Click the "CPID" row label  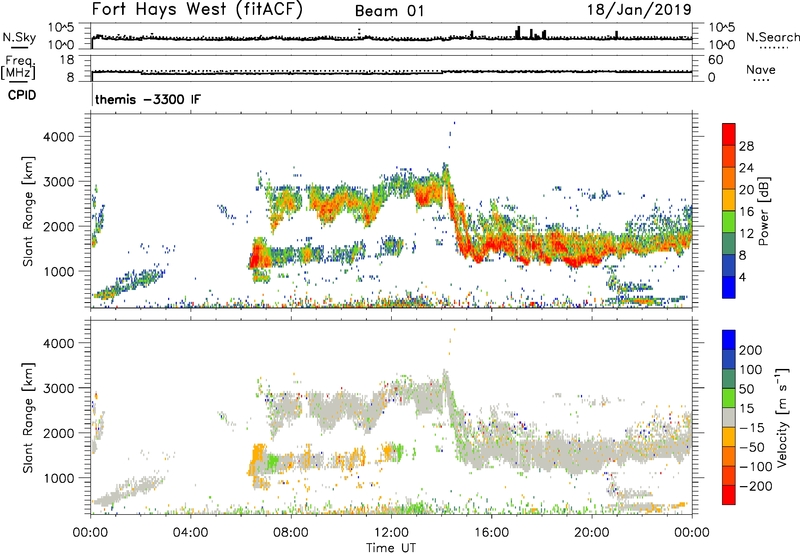(22, 95)
